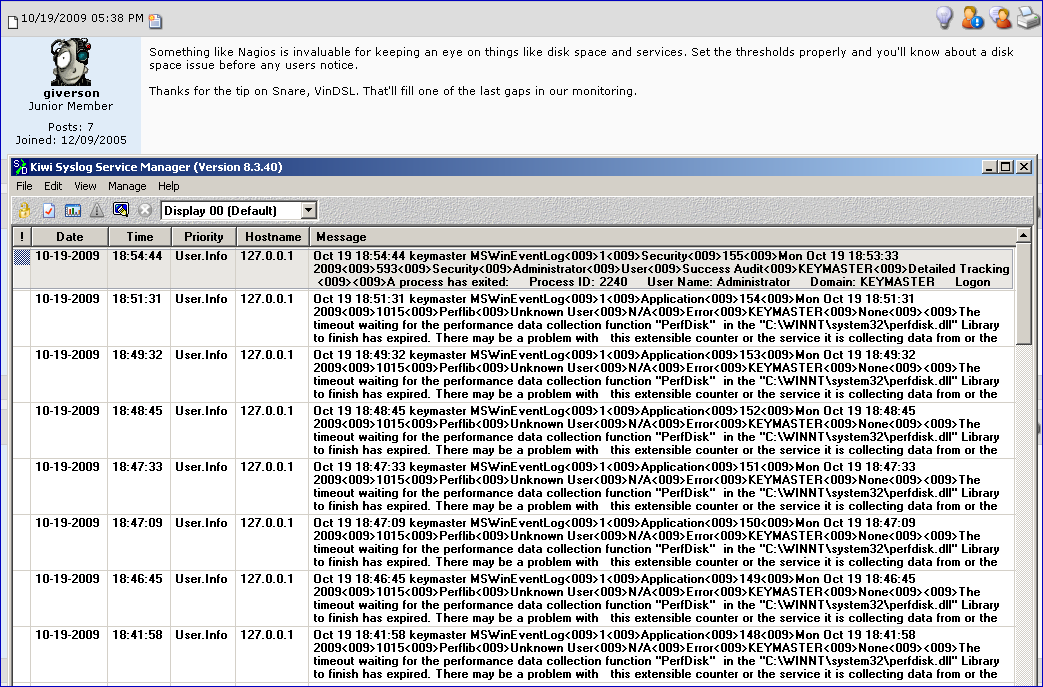Click the 'Thanks for the tip on Snare' sentence

click(392, 91)
